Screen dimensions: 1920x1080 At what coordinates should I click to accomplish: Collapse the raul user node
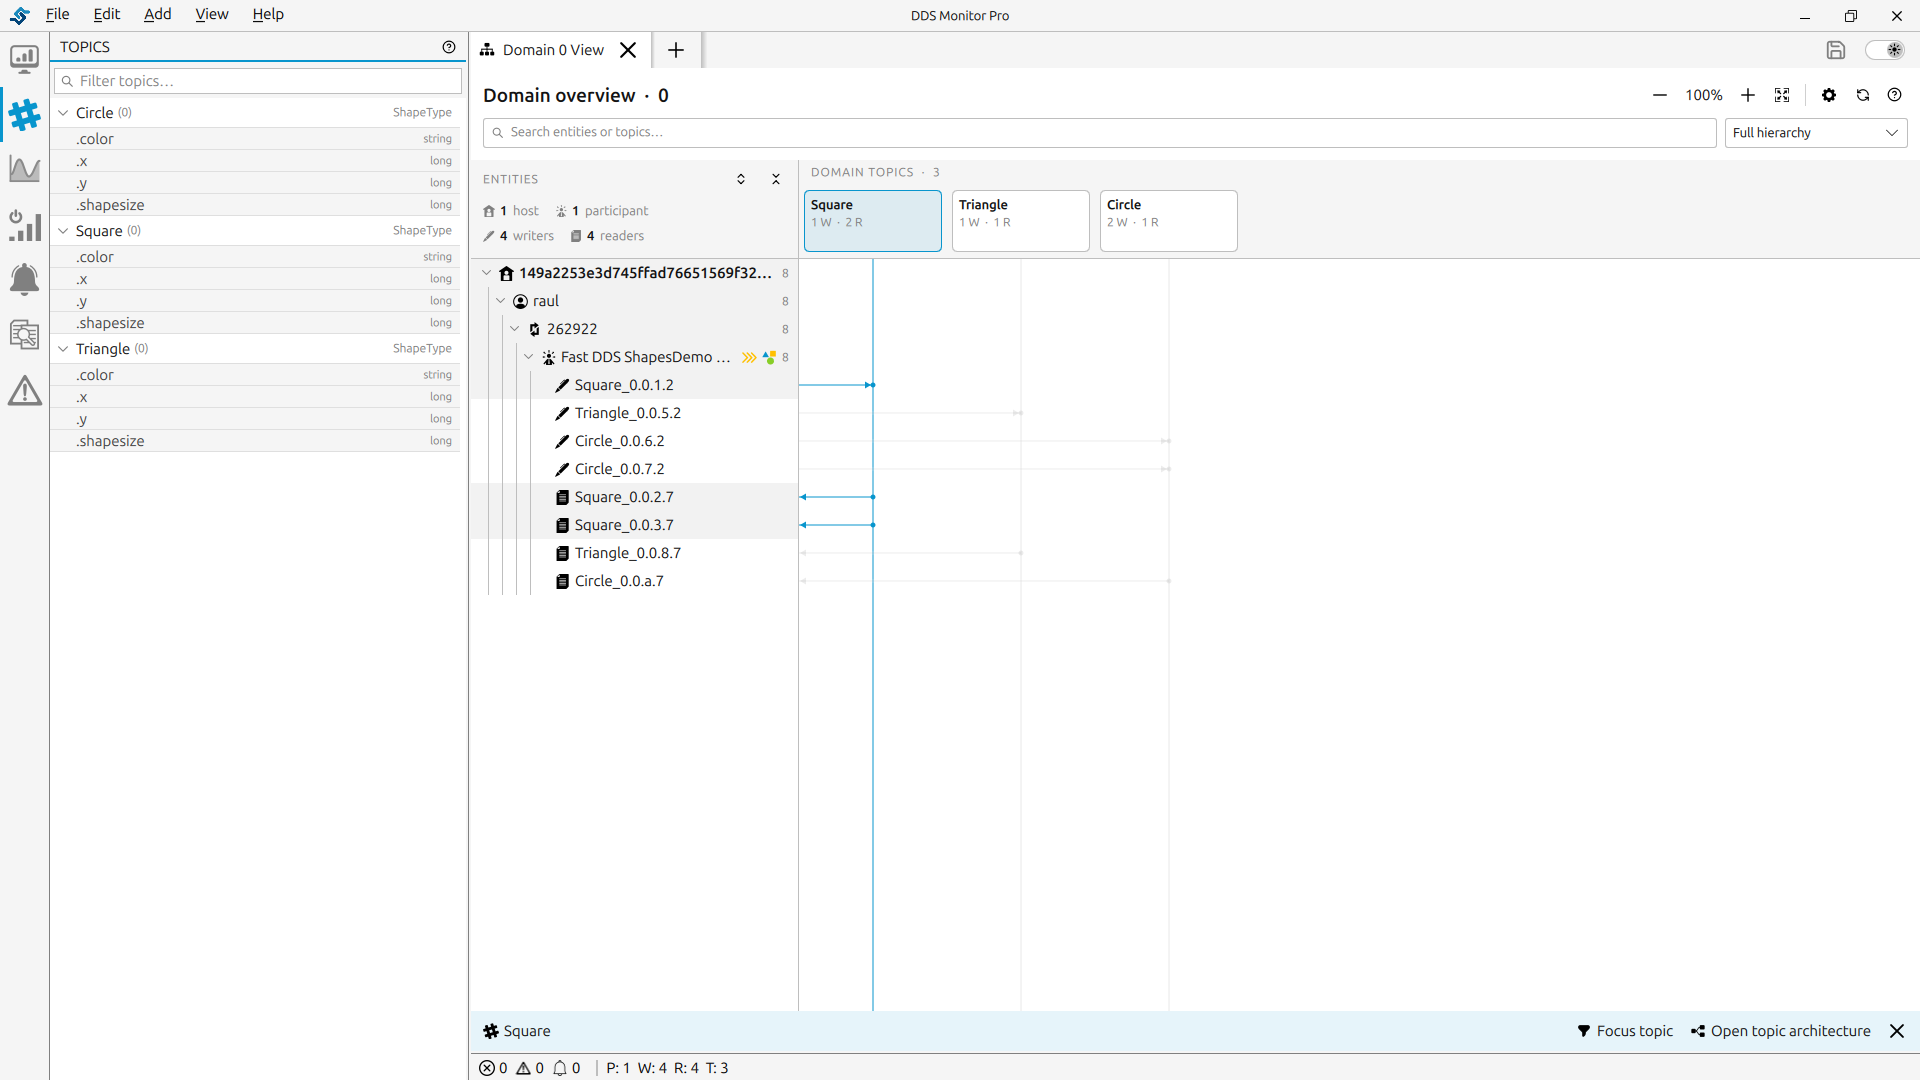[x=501, y=301]
